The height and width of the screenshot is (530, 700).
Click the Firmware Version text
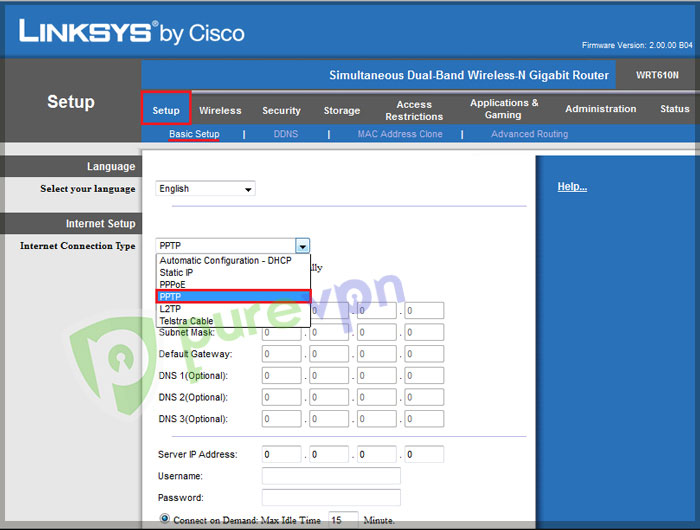click(x=637, y=45)
